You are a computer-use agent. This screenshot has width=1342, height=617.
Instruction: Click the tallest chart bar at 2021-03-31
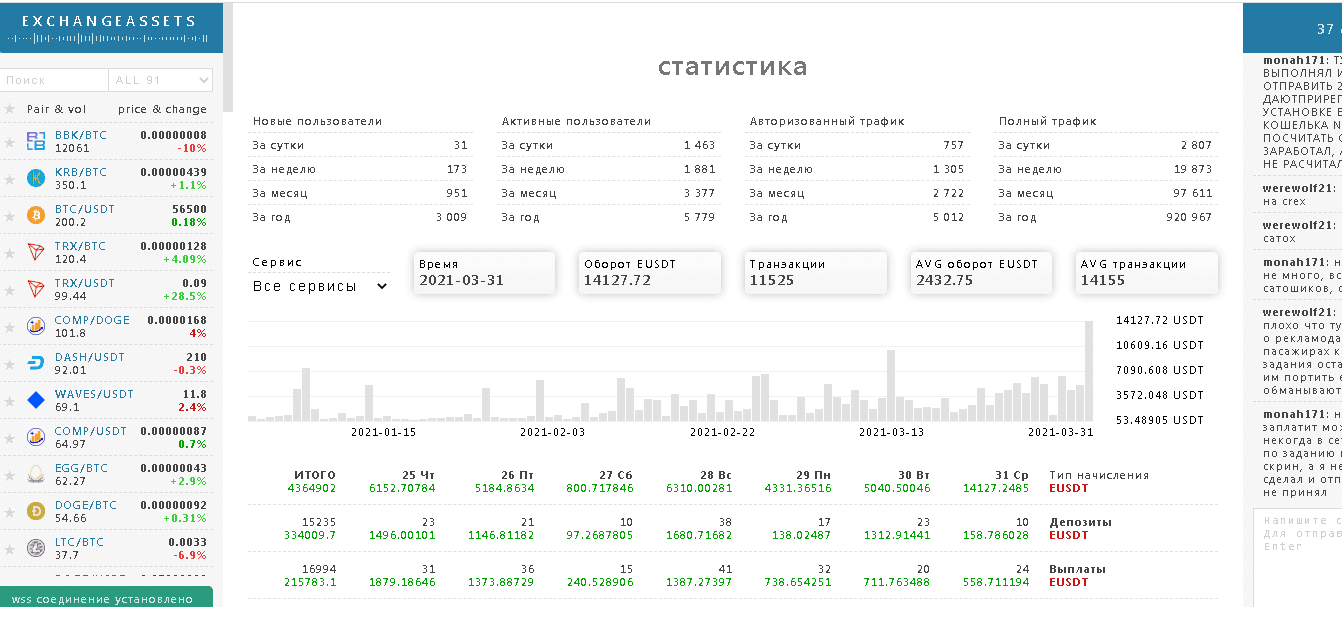click(x=1089, y=370)
